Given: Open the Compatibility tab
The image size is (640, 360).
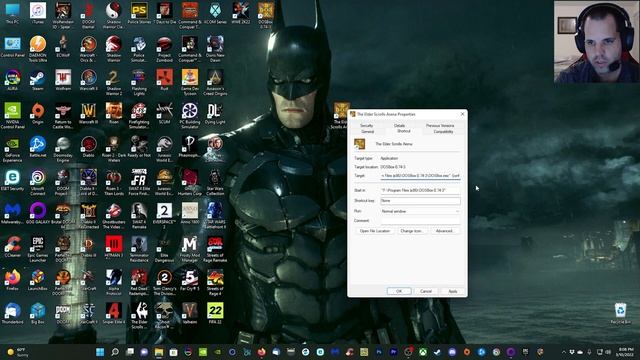Looking at the screenshot, I should pos(443,131).
